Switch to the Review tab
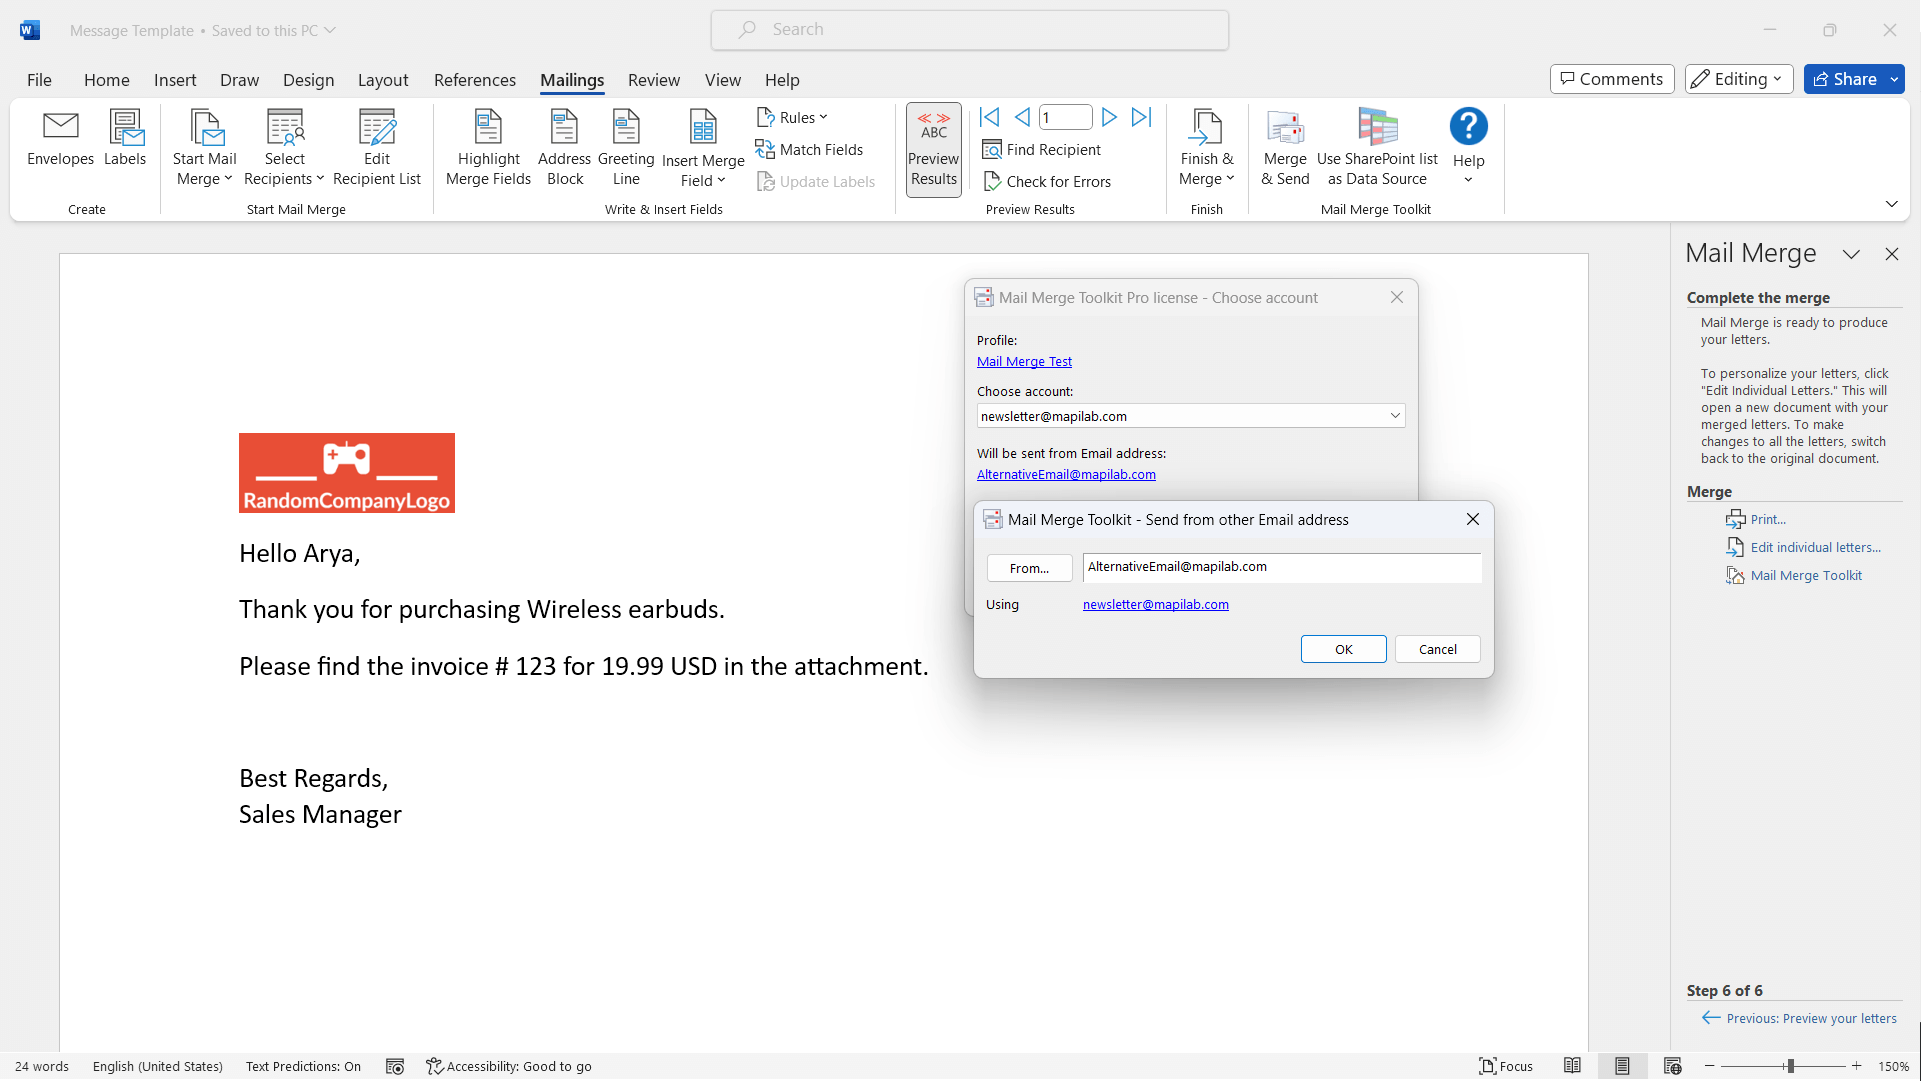1921x1081 pixels. click(654, 80)
